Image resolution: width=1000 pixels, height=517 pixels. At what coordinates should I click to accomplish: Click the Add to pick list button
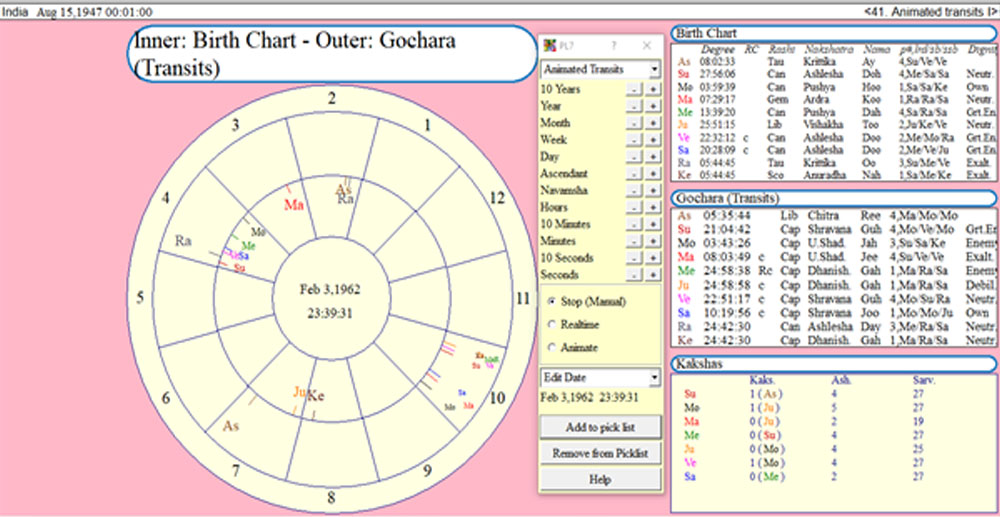click(x=600, y=427)
